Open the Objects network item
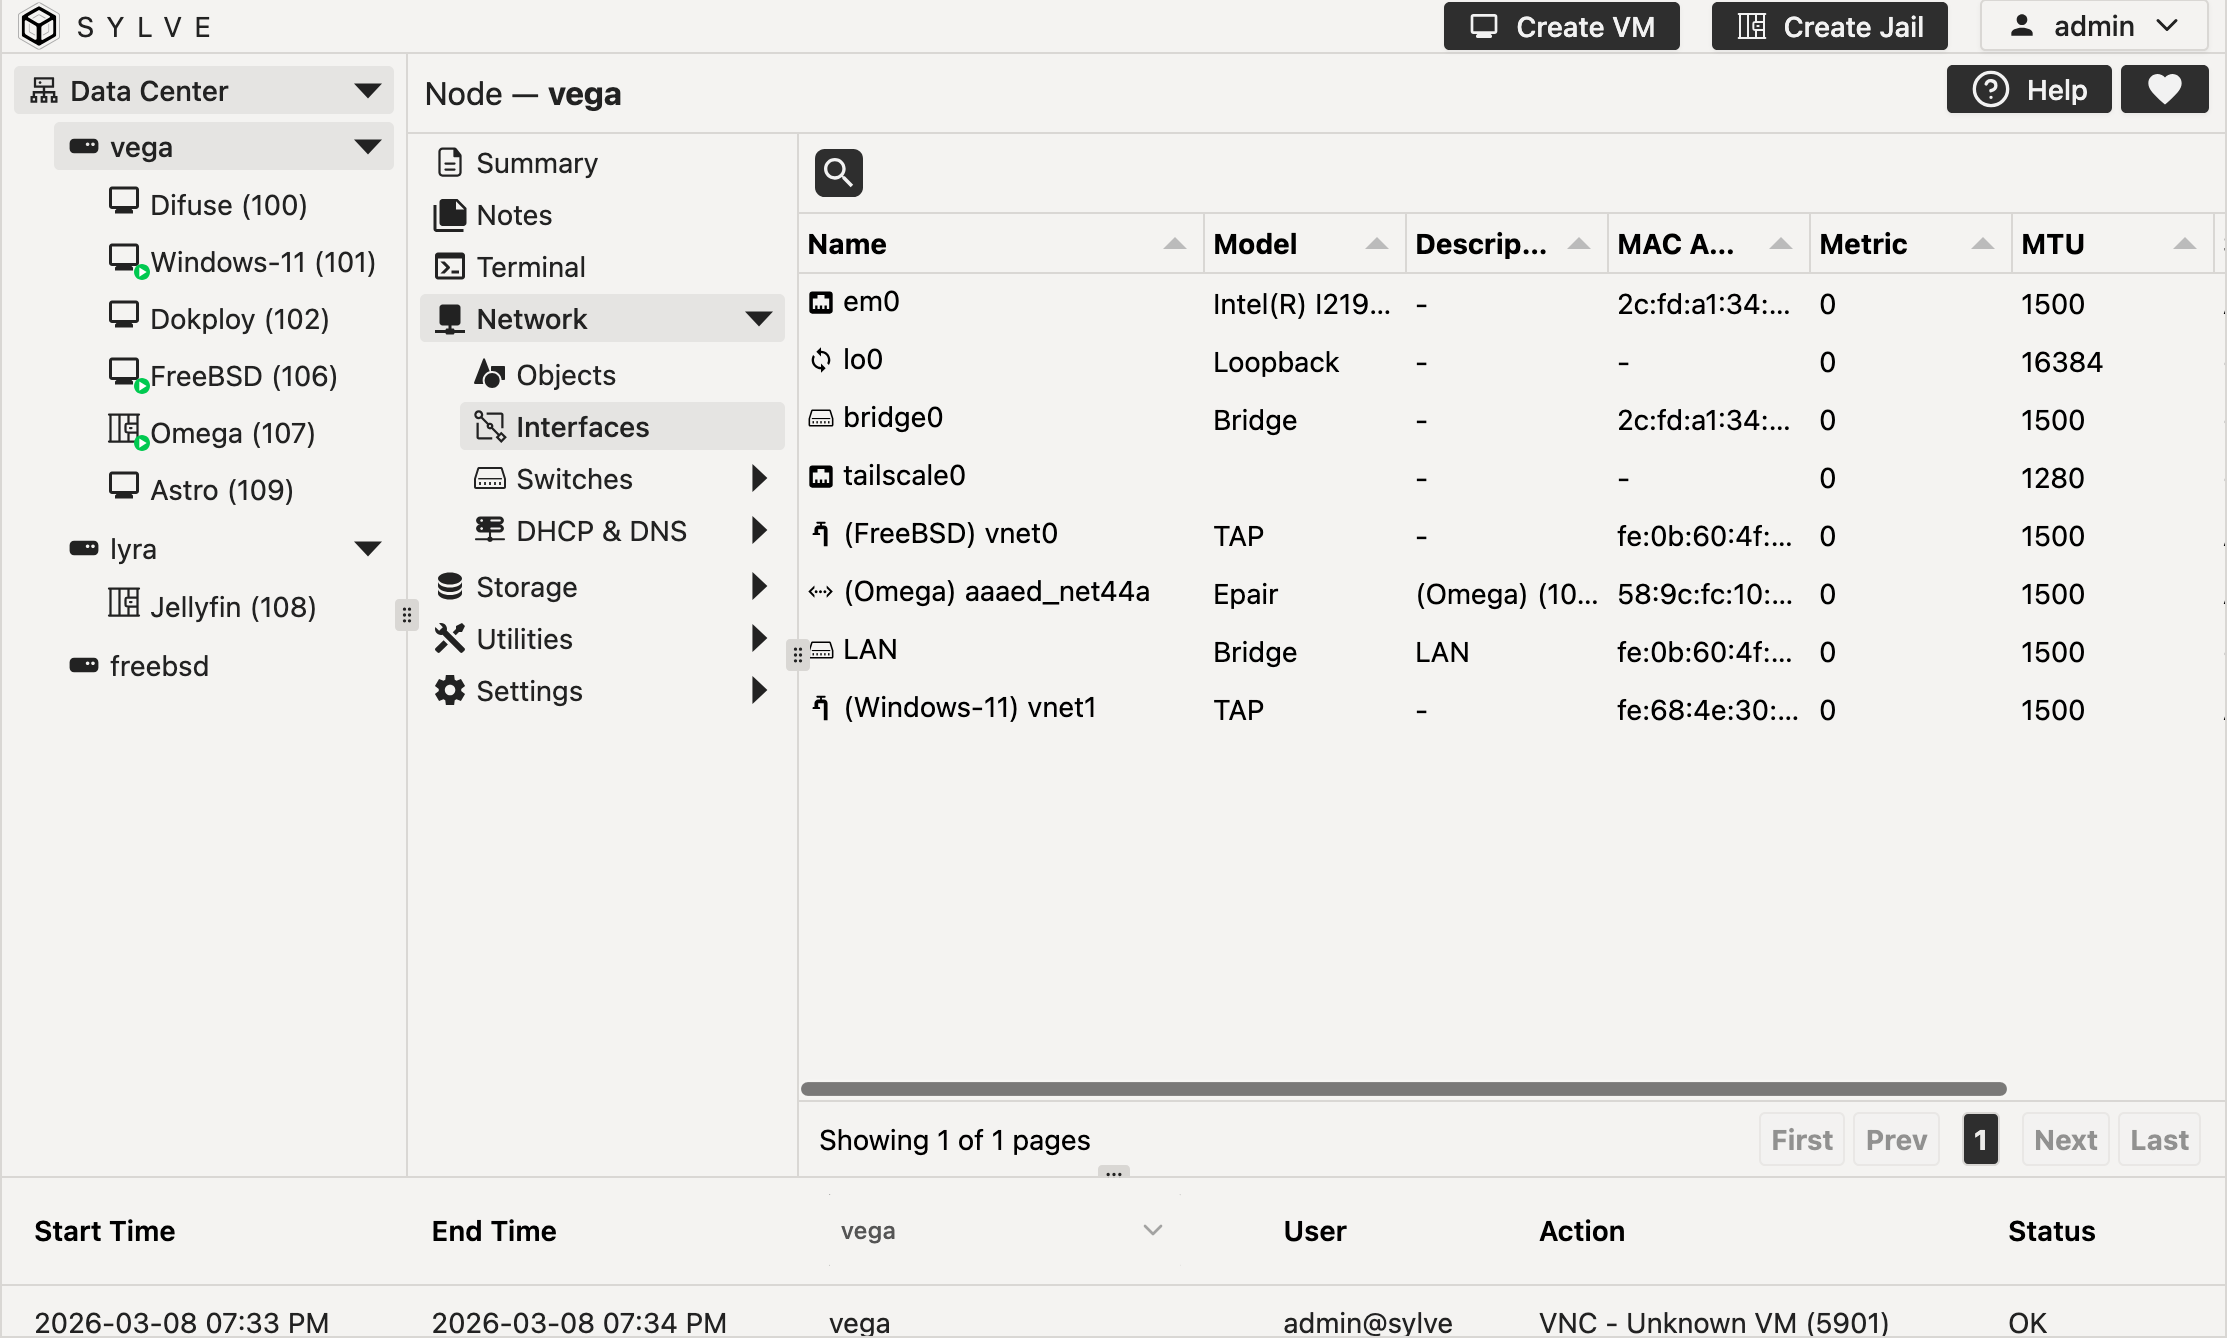Viewport: 2228px width, 1338px height. click(x=565, y=375)
